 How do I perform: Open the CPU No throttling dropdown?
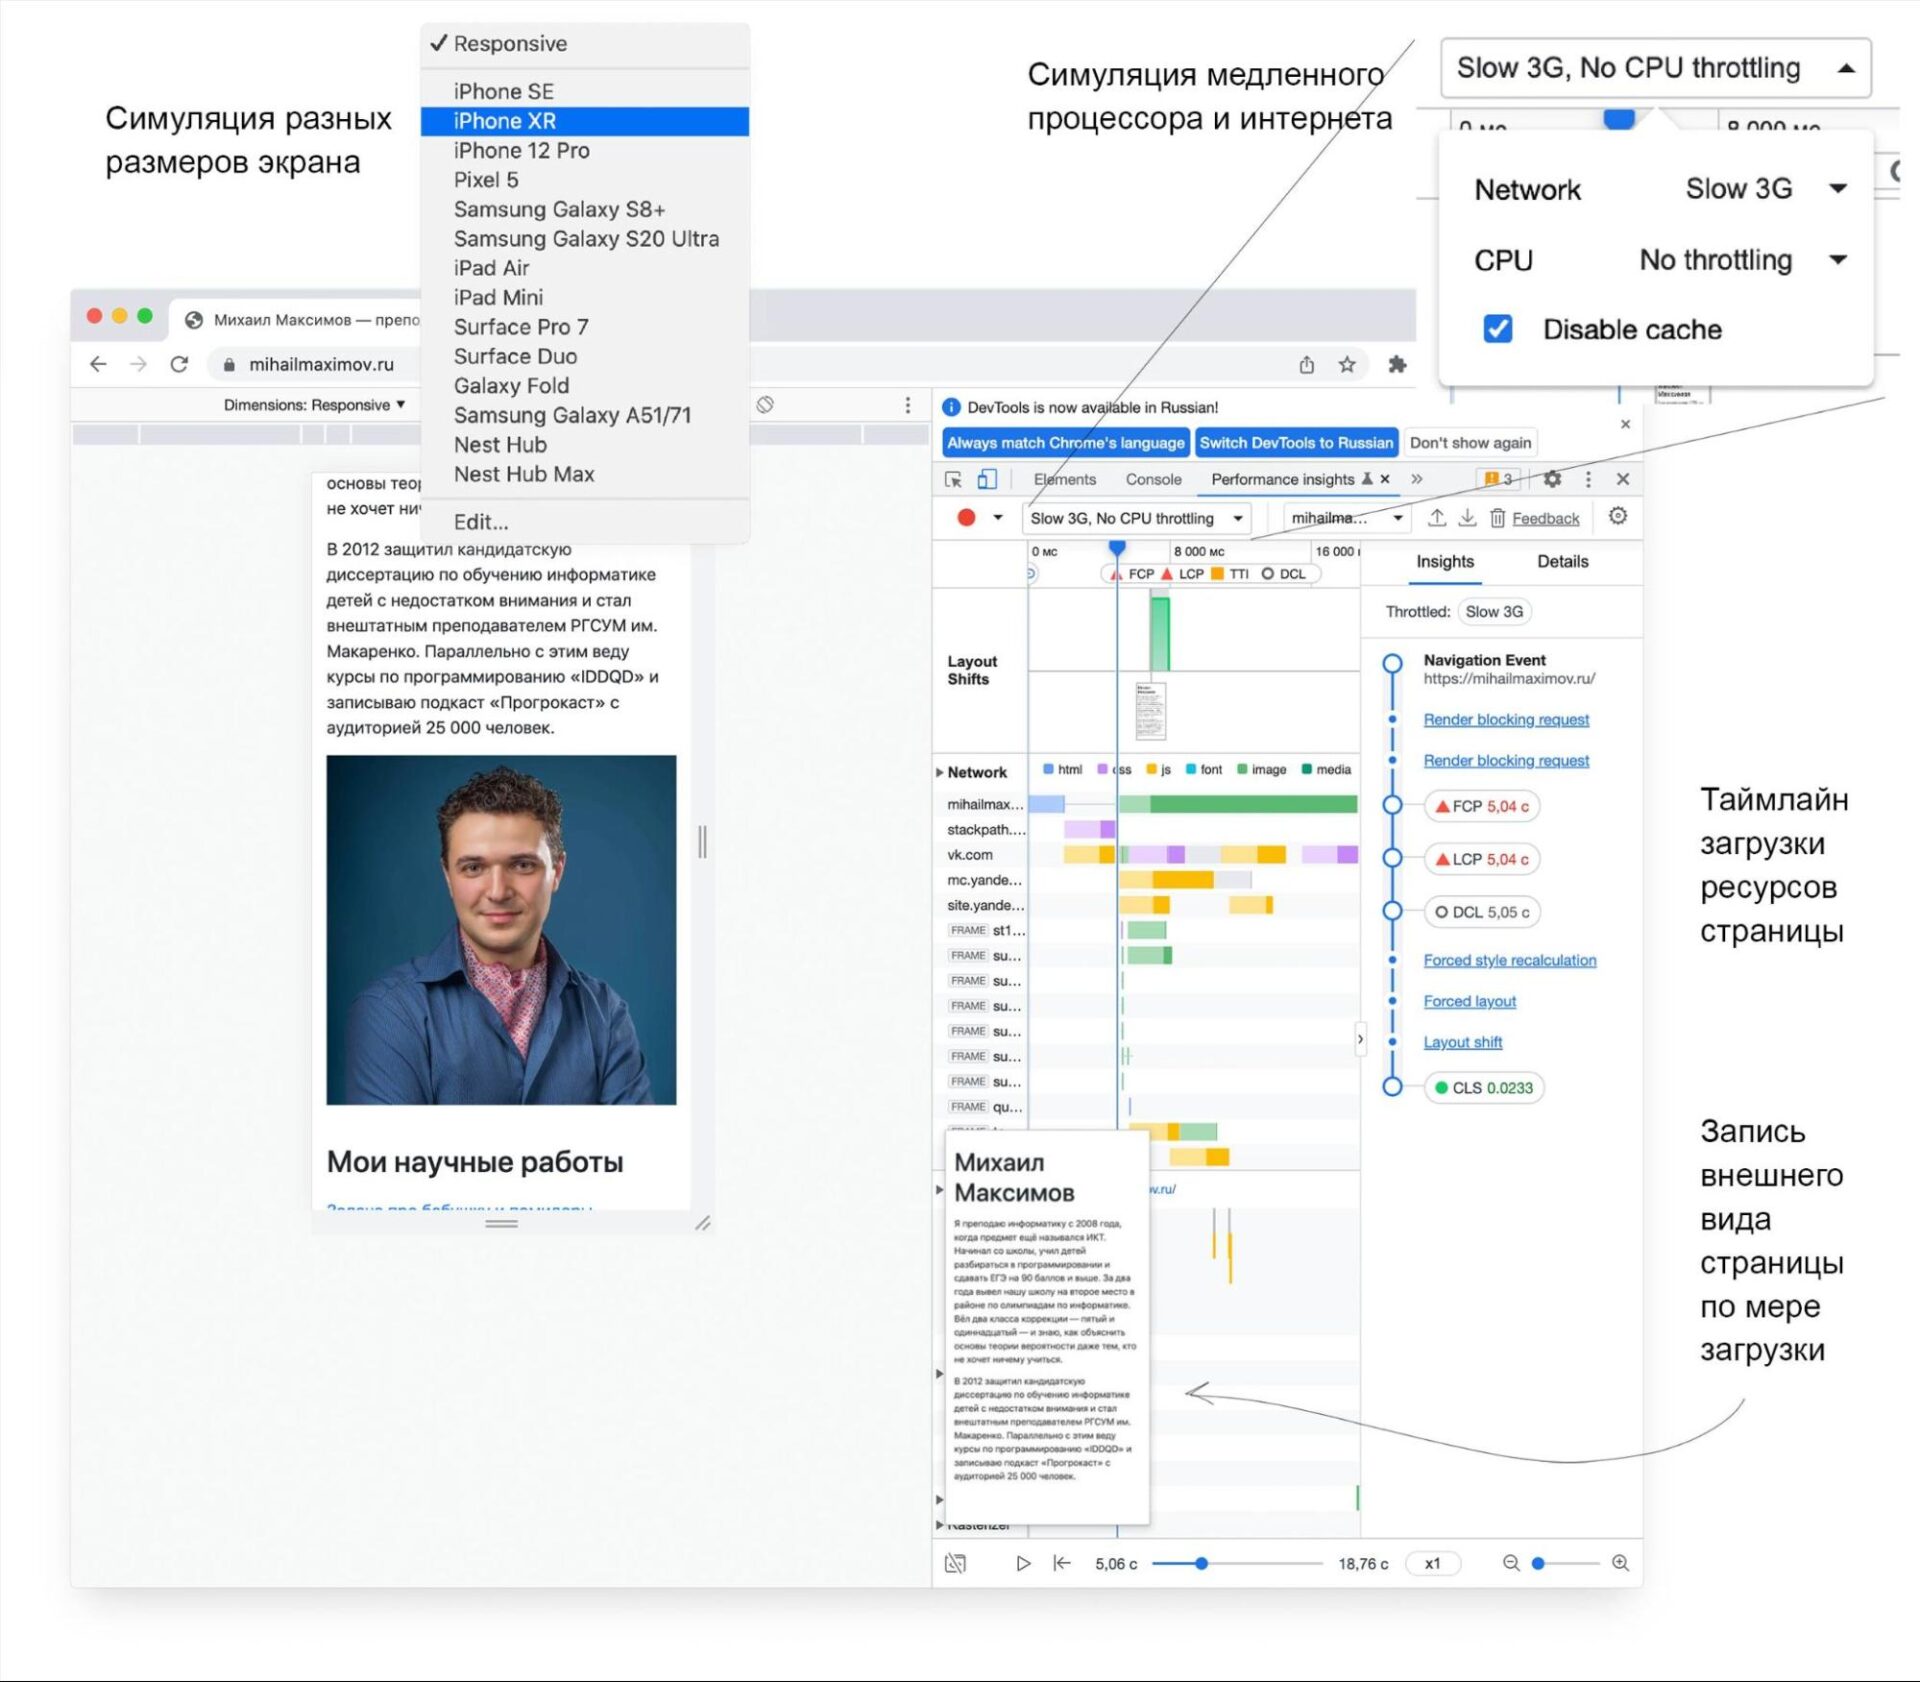tap(1742, 260)
